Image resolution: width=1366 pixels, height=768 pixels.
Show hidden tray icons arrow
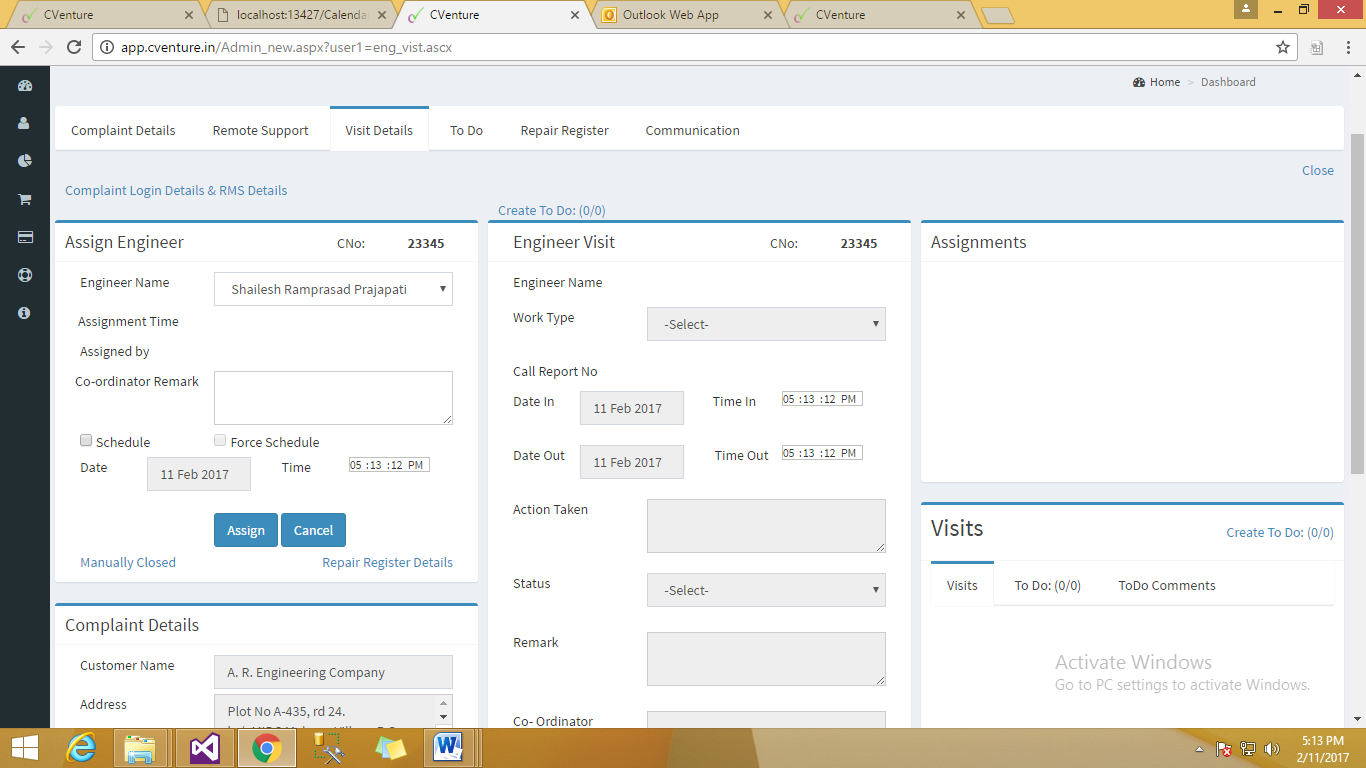pyautogui.click(x=1200, y=749)
